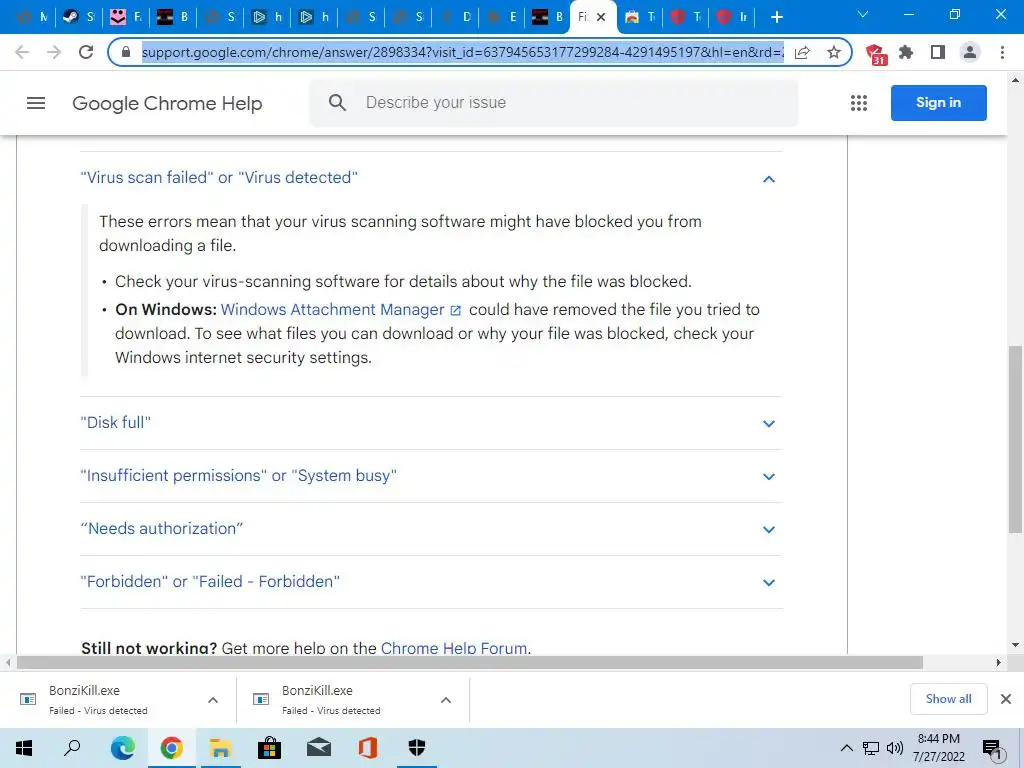
Task: Open notification center icon
Action: coord(992,749)
